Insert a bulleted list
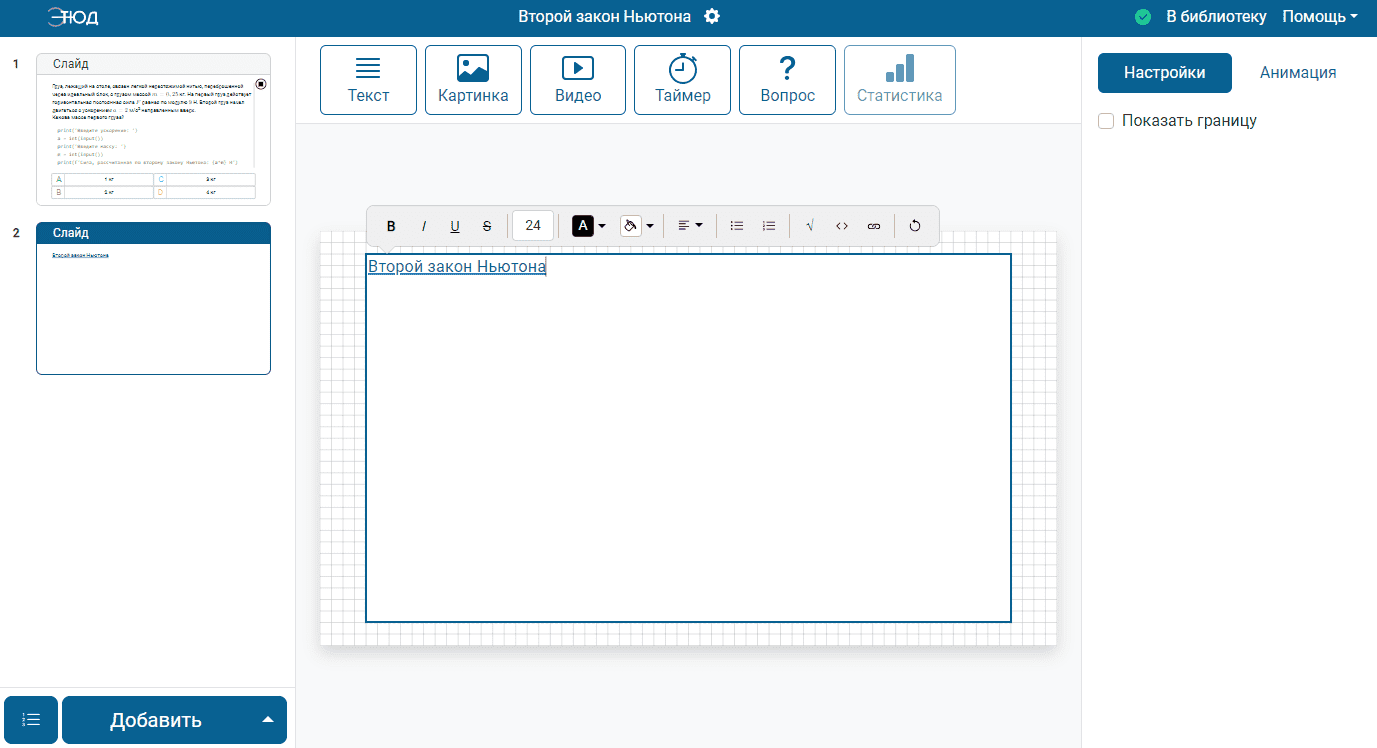This screenshot has height=748, width=1377. click(x=737, y=226)
